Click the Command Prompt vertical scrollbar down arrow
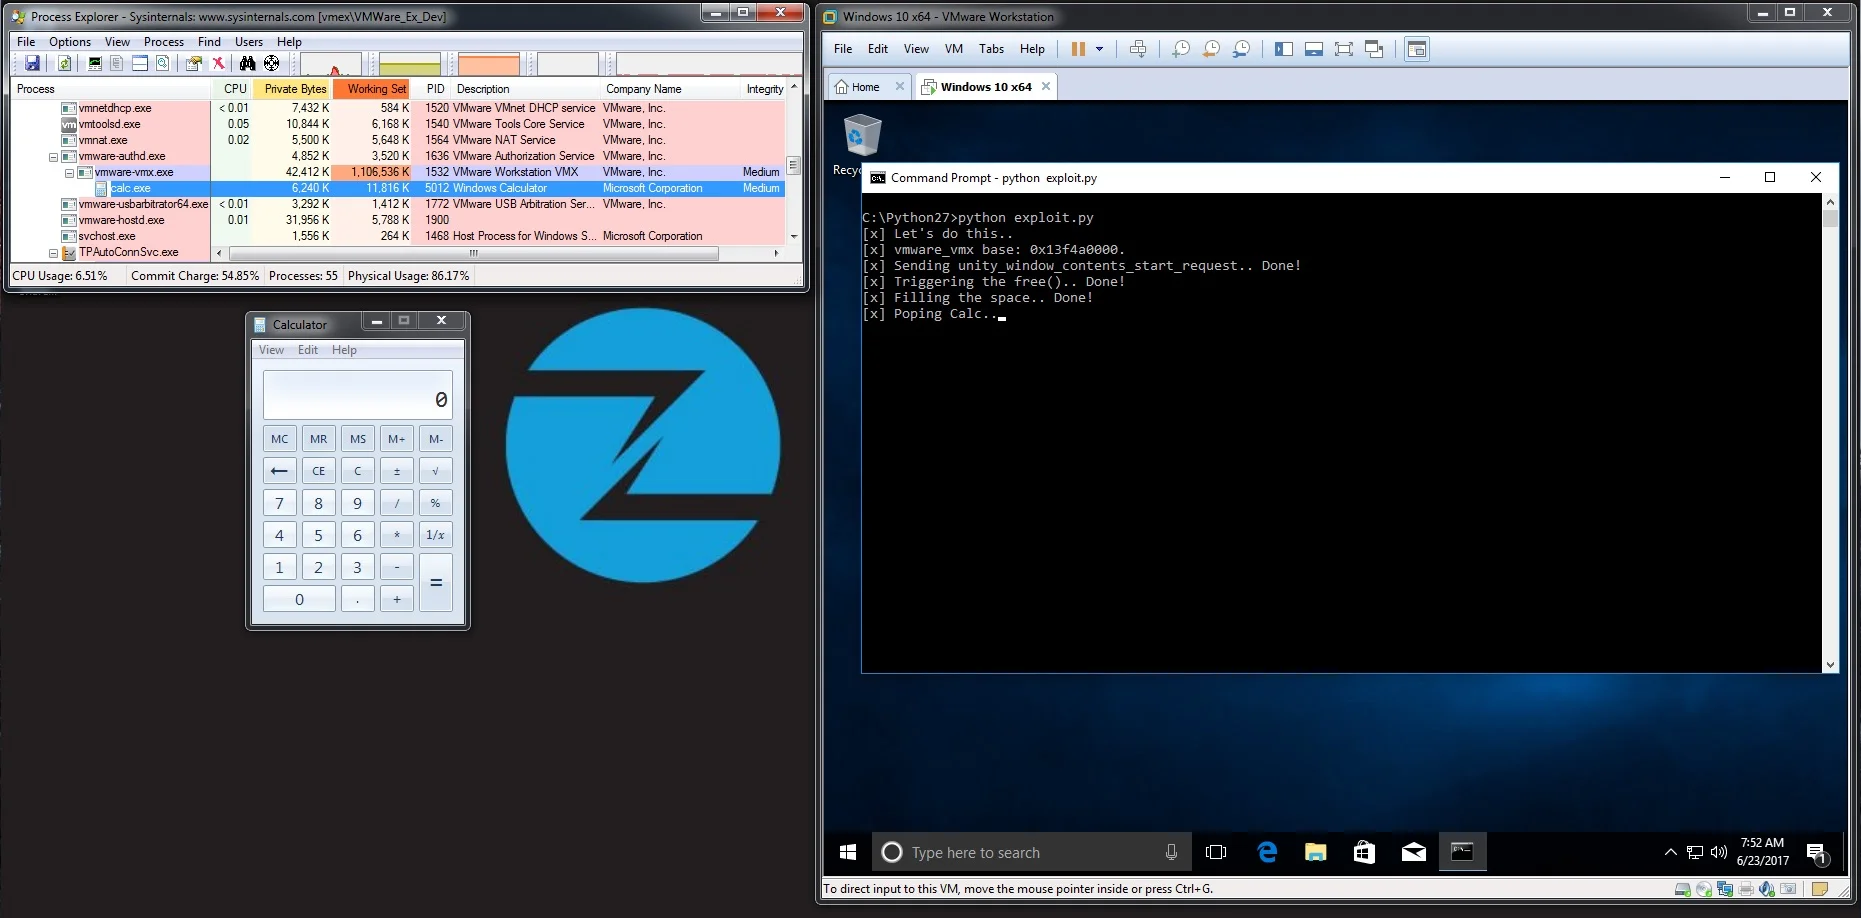The width and height of the screenshot is (1861, 918). click(1830, 665)
